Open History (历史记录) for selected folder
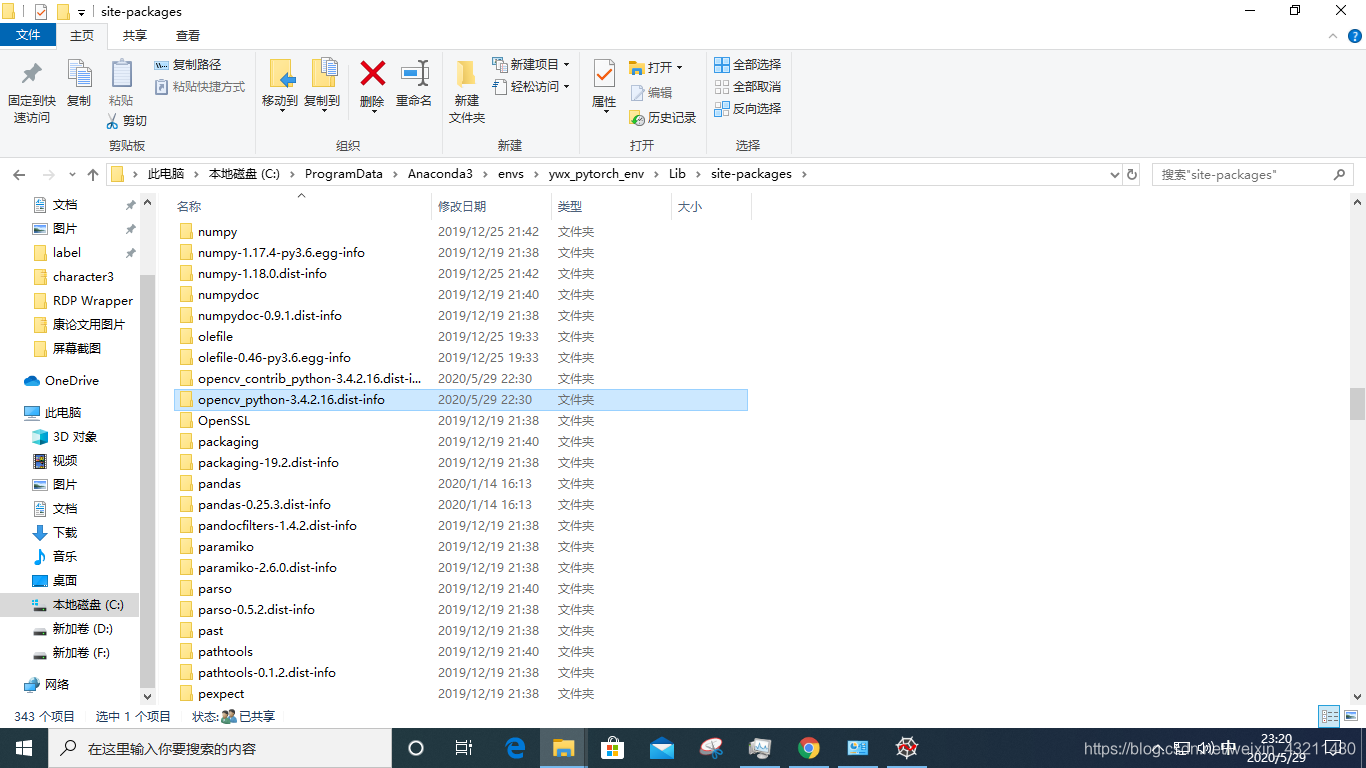Screen dimensions: 1366x768 (663, 117)
